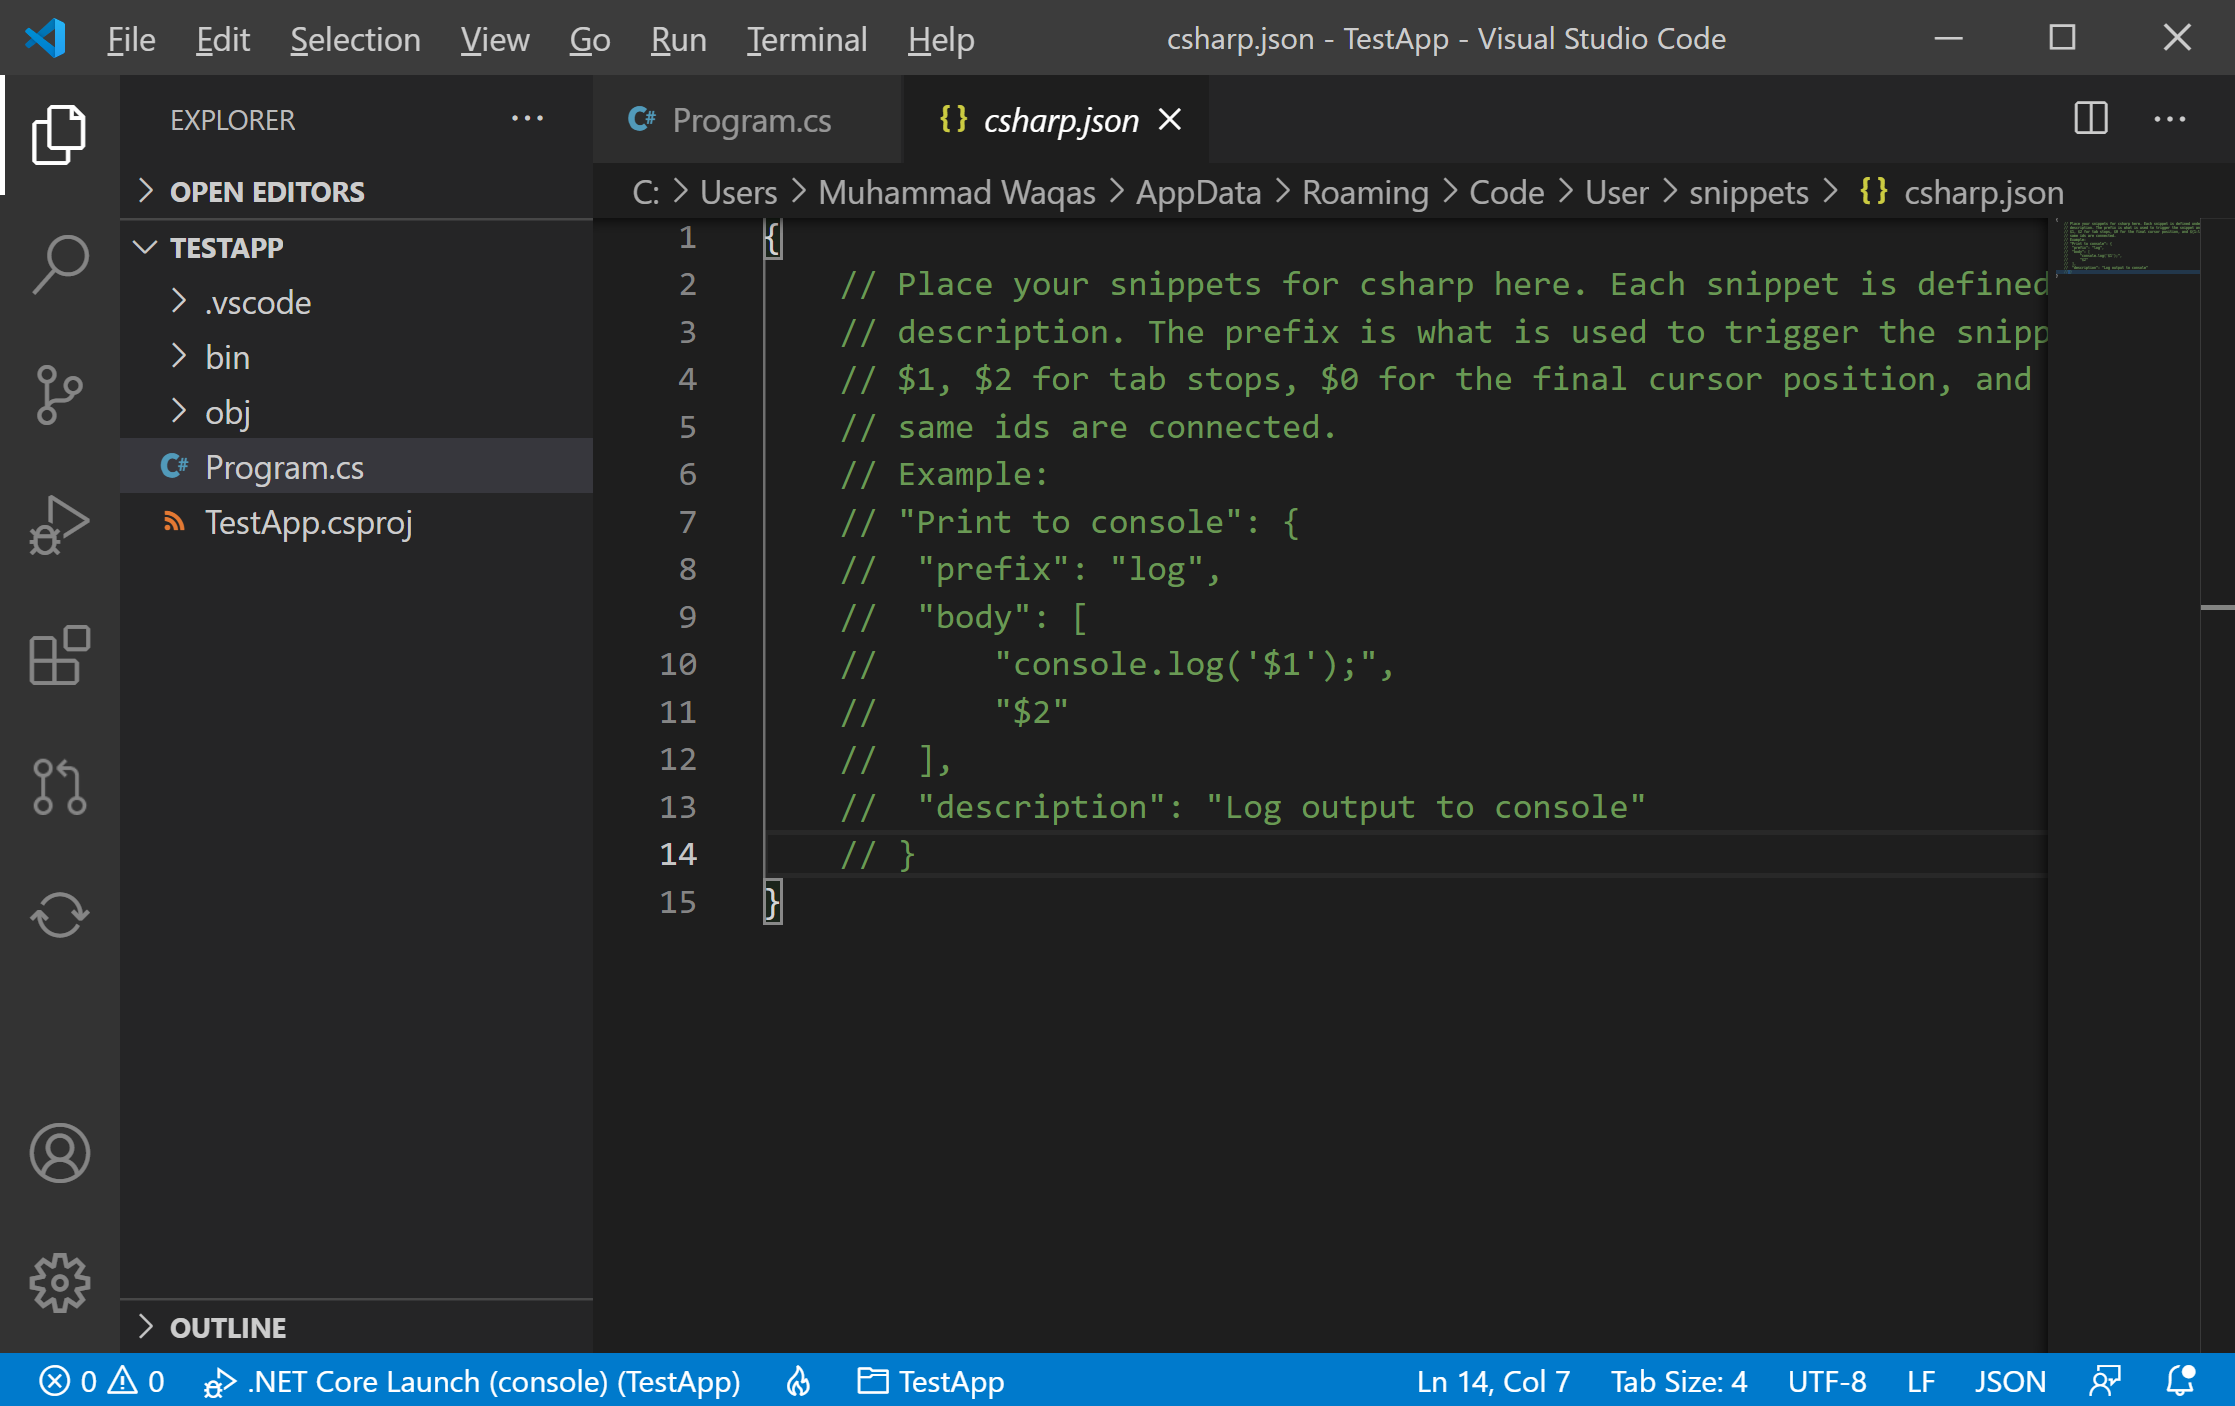
Task: Expand the OUTLINE section
Action: [x=228, y=1327]
